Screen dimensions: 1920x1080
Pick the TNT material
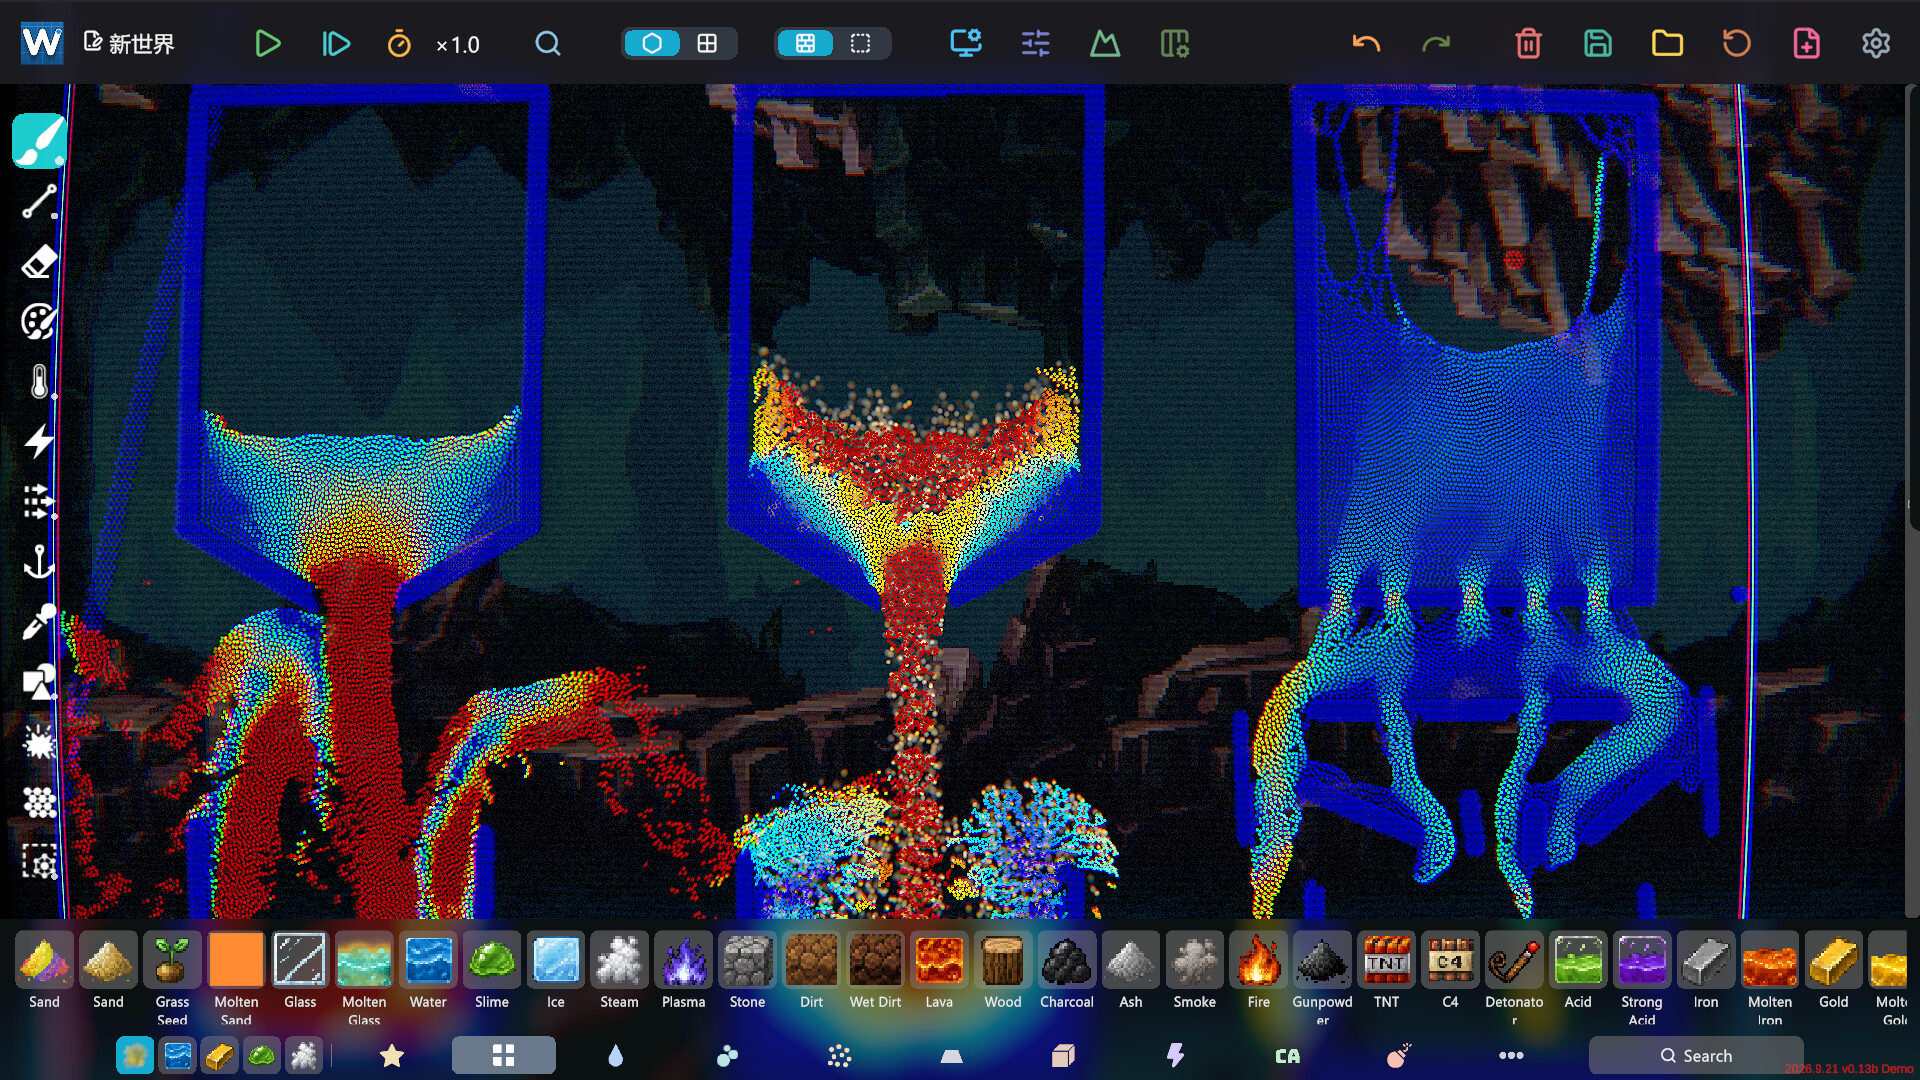click(x=1387, y=961)
